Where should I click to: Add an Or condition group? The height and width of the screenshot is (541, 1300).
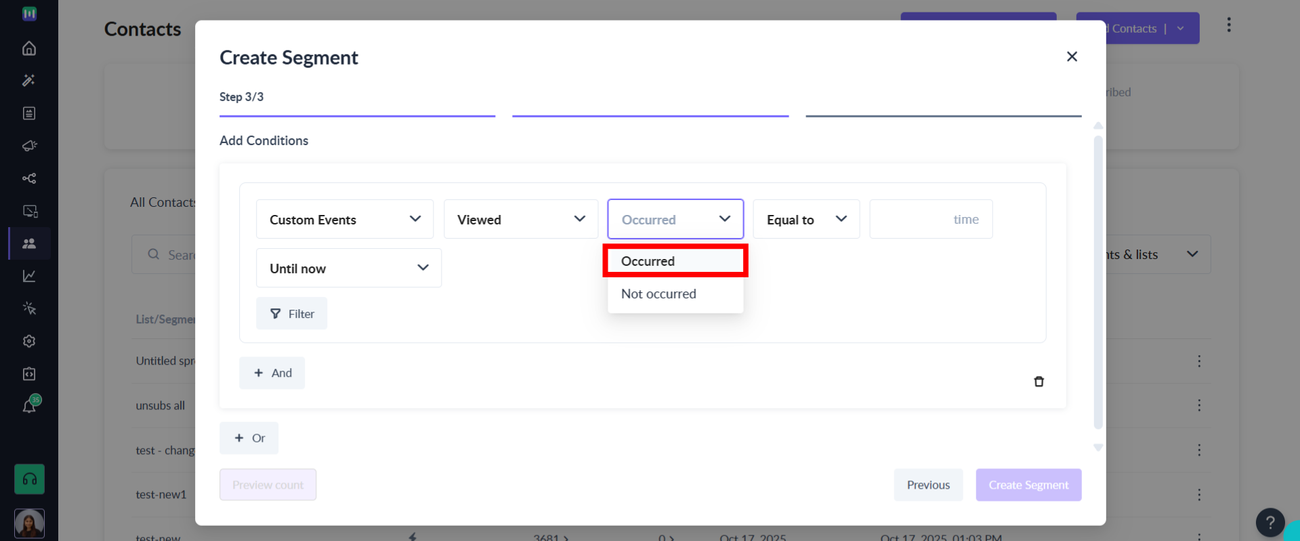249,438
